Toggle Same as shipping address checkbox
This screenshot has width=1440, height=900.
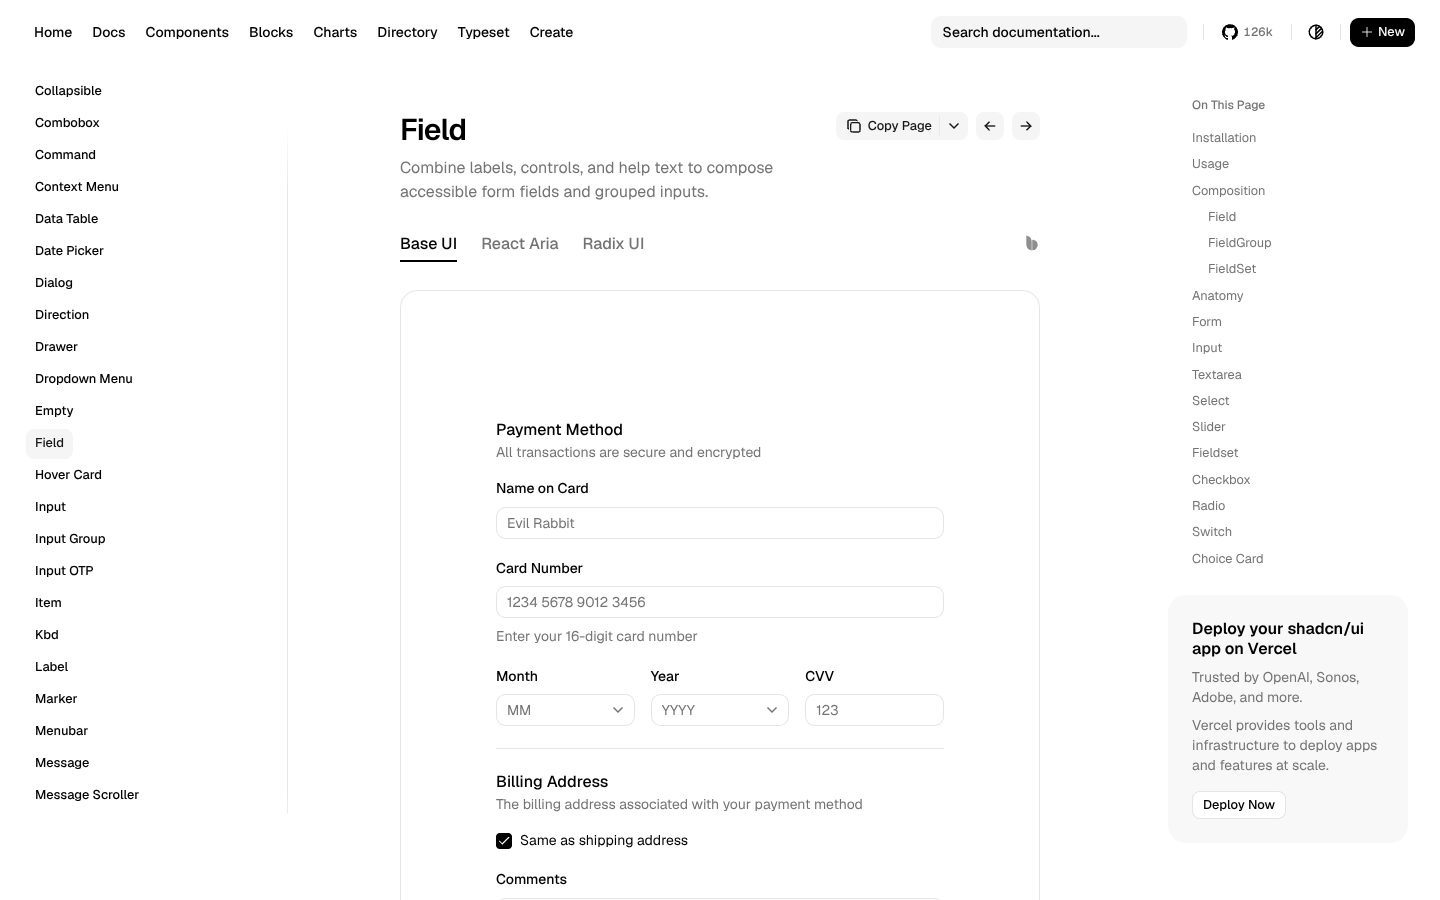click(504, 841)
